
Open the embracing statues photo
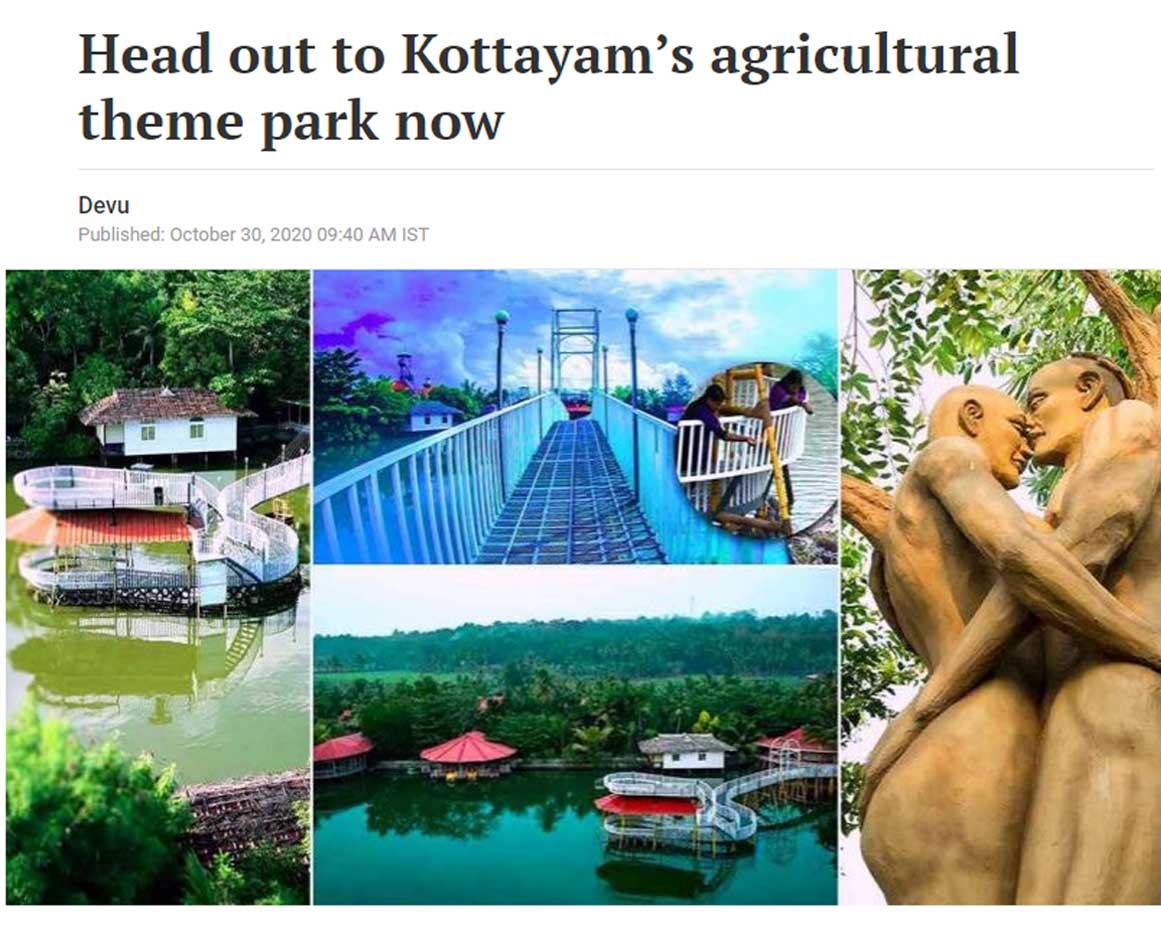tap(1001, 586)
